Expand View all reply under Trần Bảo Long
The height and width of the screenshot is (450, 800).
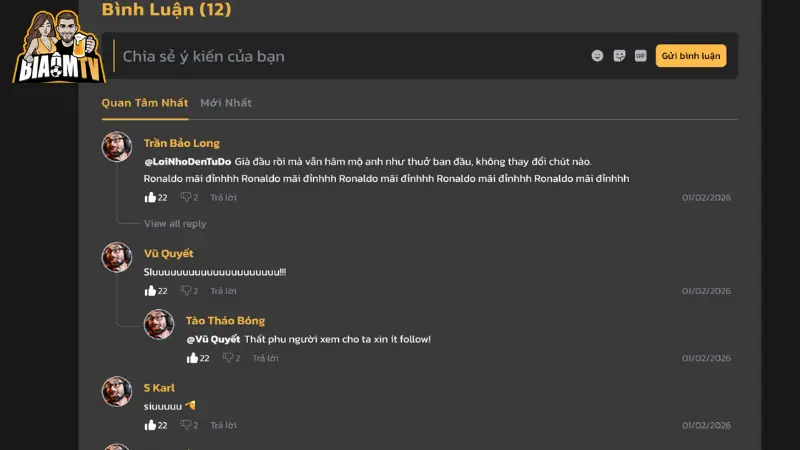[x=175, y=224]
